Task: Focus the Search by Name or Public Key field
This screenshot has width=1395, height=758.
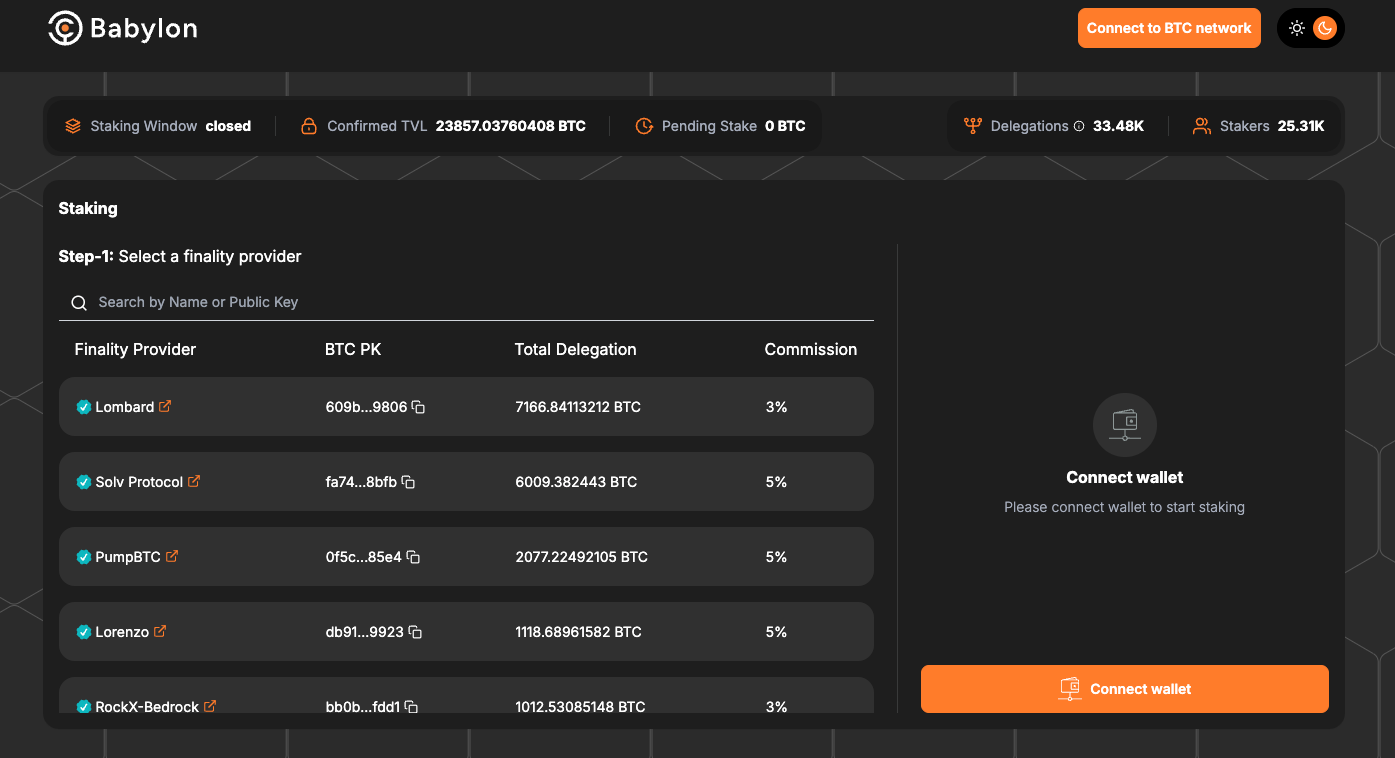Action: (x=466, y=302)
